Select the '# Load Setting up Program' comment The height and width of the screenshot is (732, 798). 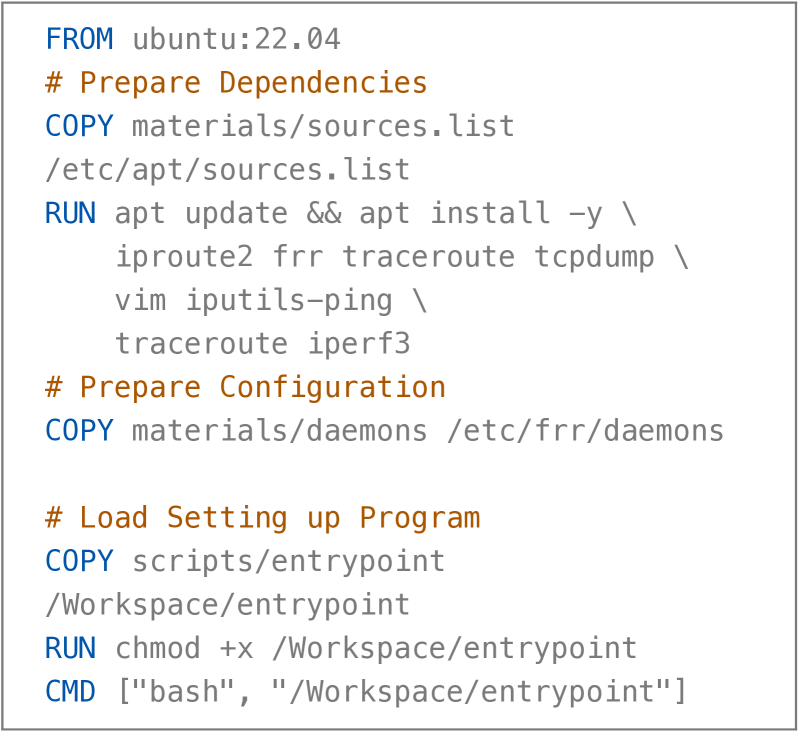point(262,518)
